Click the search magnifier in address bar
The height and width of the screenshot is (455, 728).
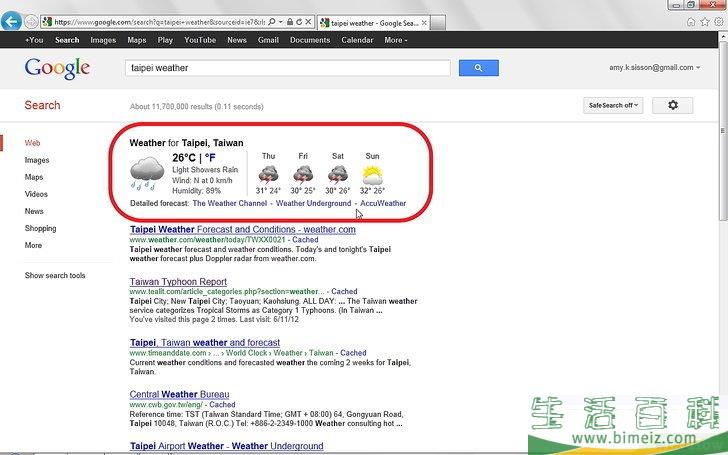272,22
